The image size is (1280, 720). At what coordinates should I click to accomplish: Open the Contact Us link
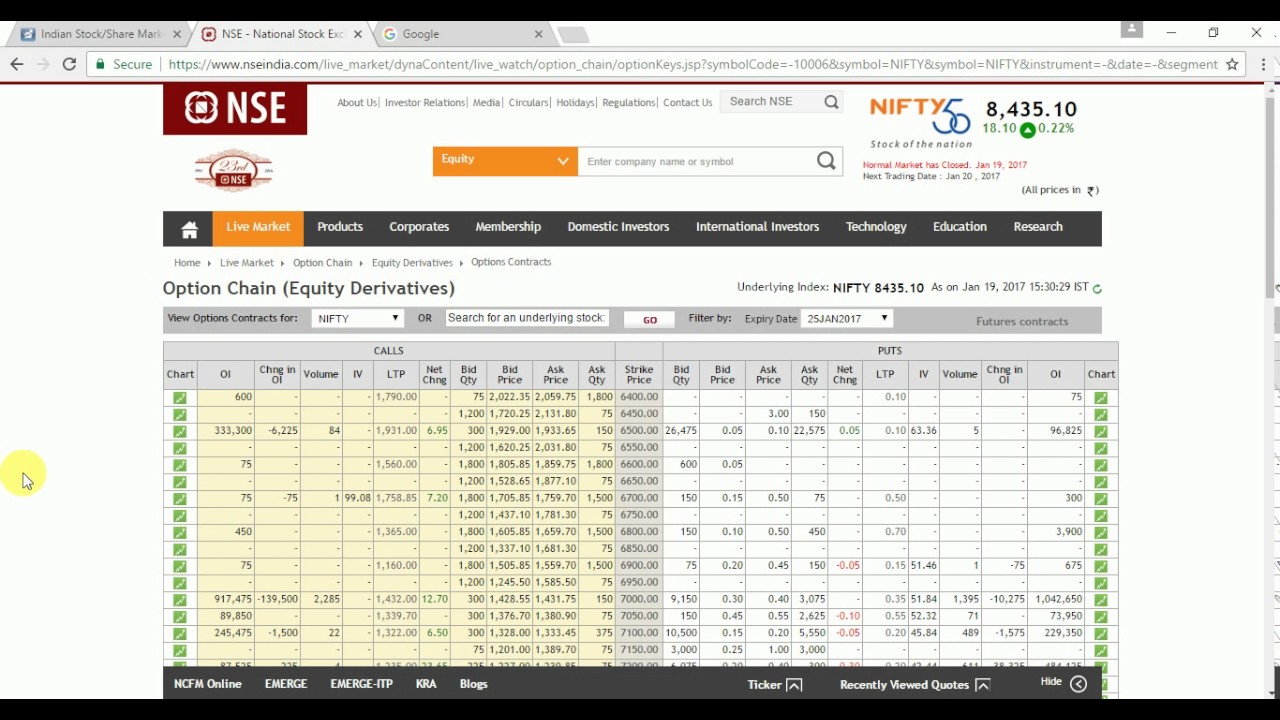688,102
